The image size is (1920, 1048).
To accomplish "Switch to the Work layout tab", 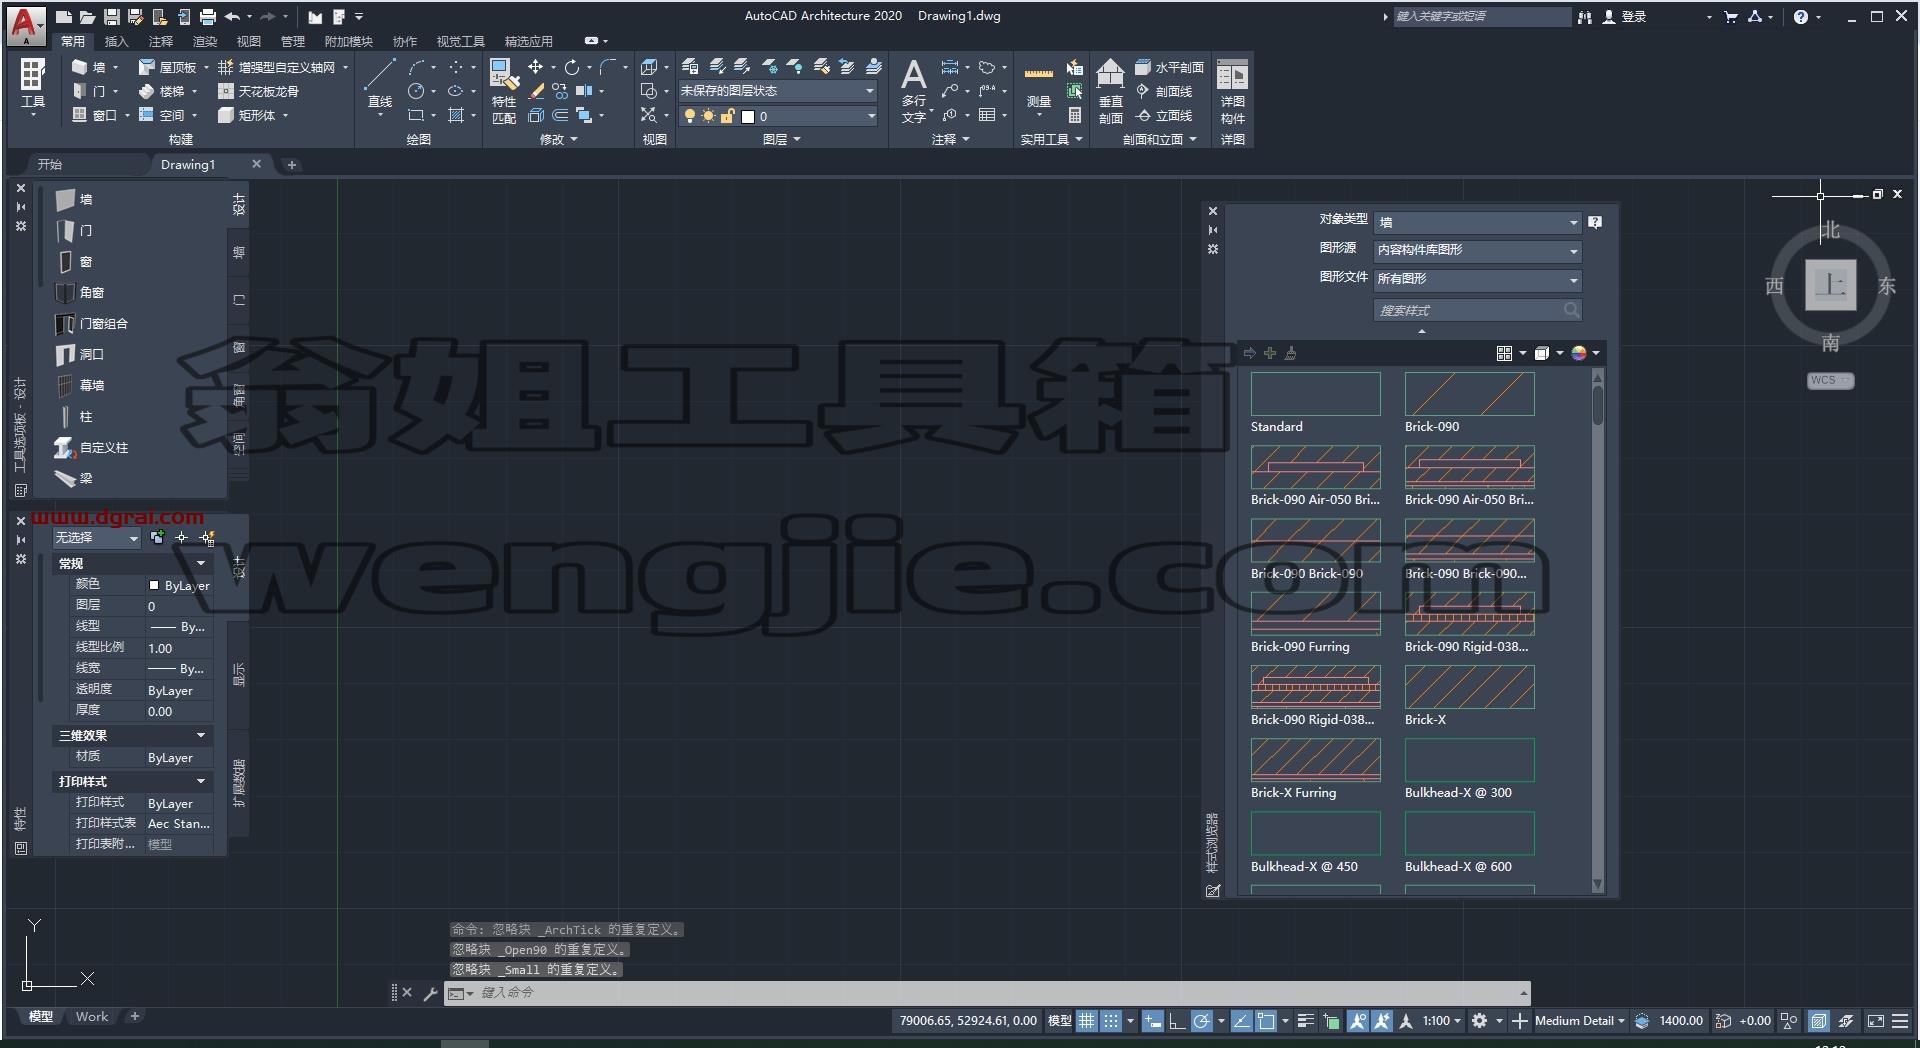I will [92, 1017].
